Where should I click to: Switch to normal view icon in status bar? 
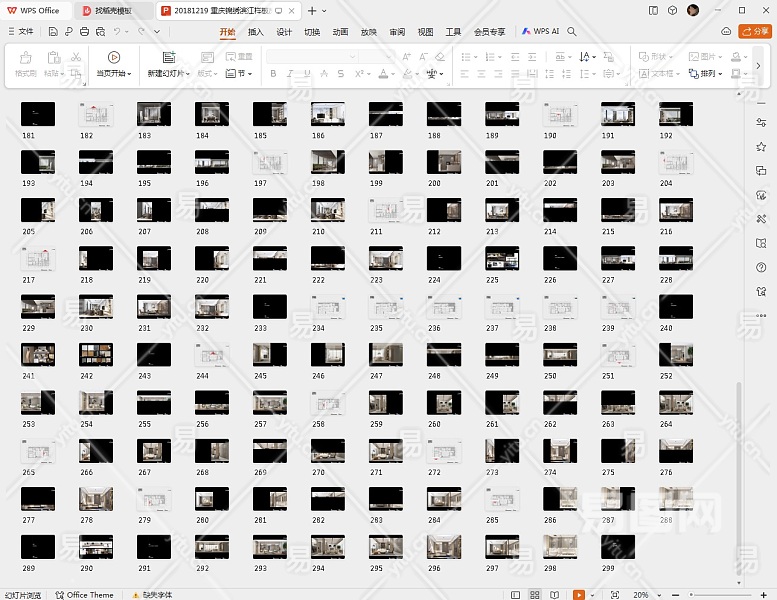pos(516,595)
